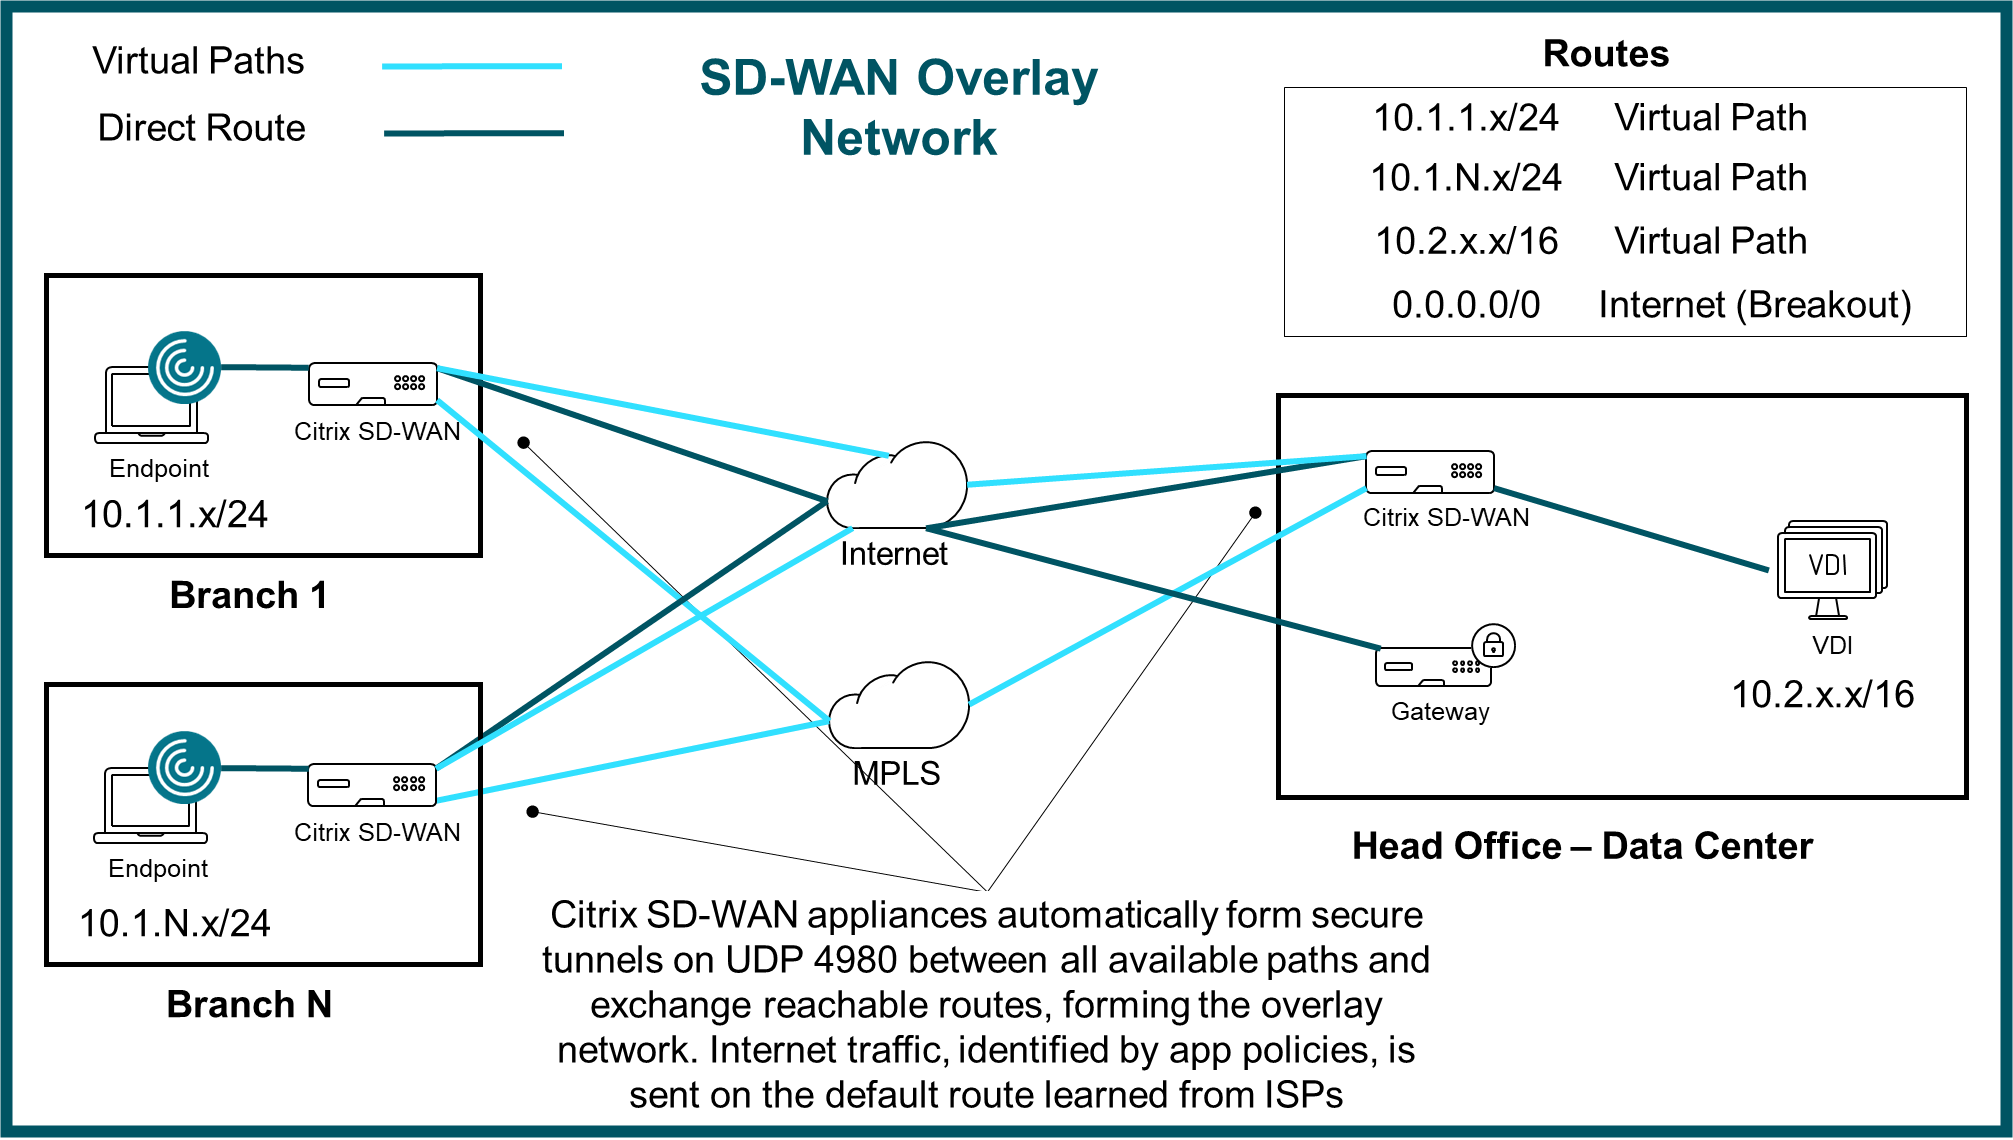Select the lower Citrix SD-WAN appliance icon

[372, 781]
